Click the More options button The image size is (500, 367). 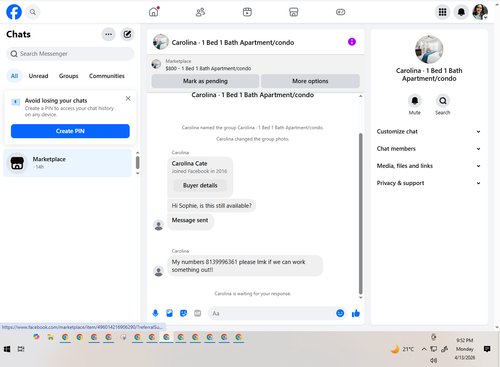pos(310,81)
